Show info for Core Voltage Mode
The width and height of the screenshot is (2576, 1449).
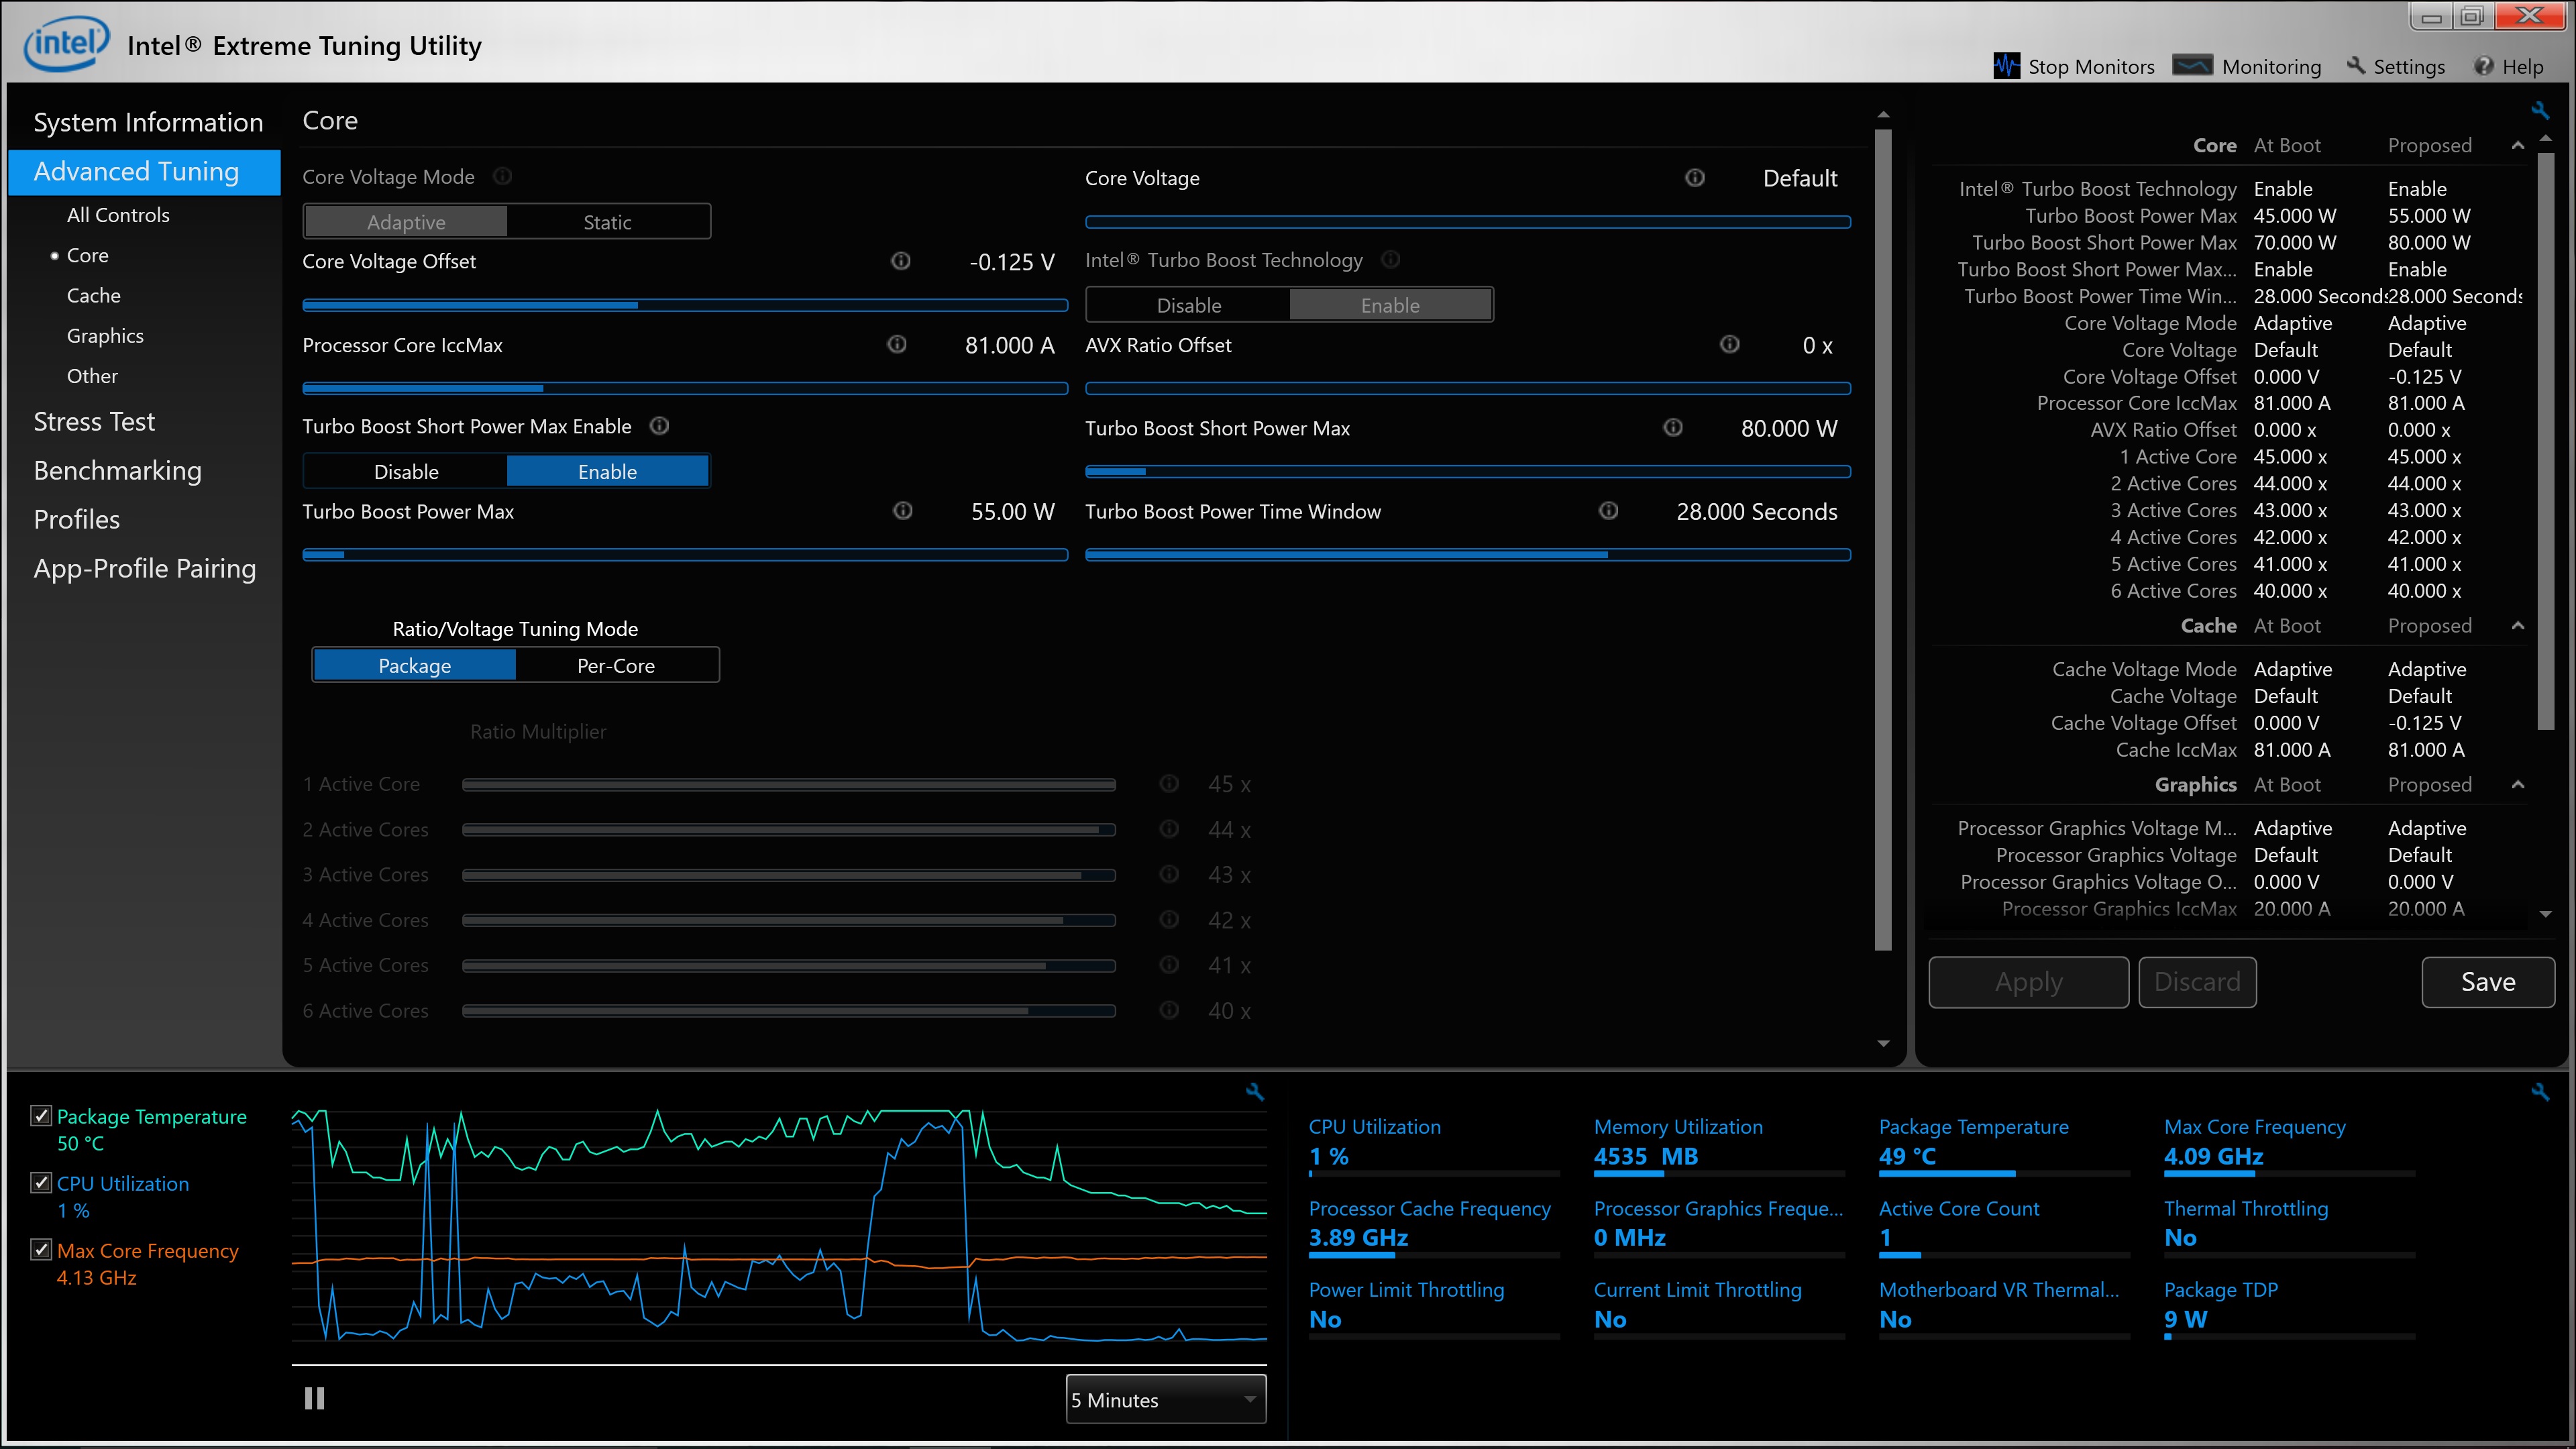pyautogui.click(x=503, y=176)
